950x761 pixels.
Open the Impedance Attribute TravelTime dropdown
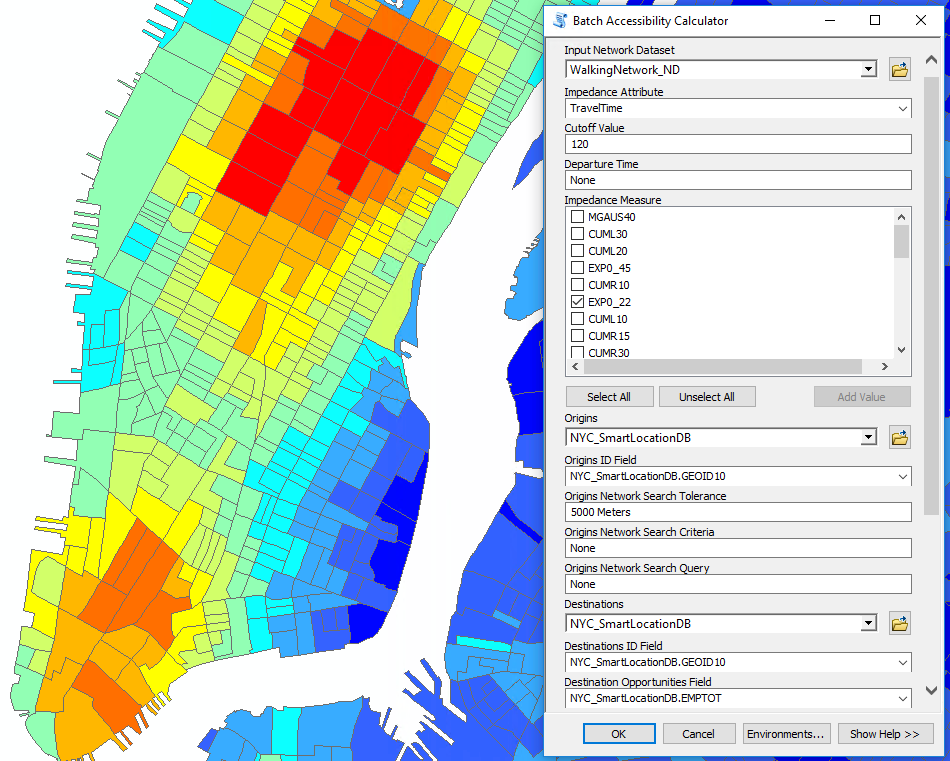[x=903, y=108]
